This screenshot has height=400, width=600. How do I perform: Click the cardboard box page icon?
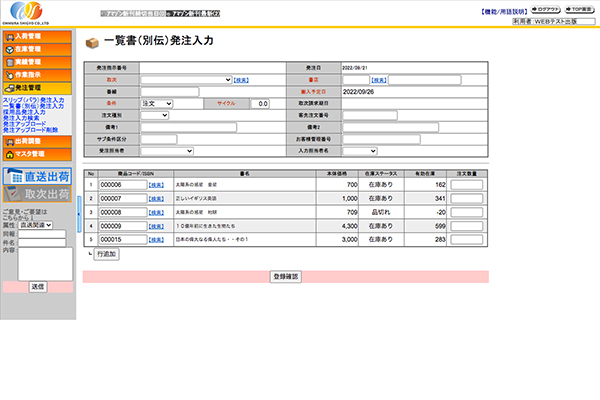[92, 42]
